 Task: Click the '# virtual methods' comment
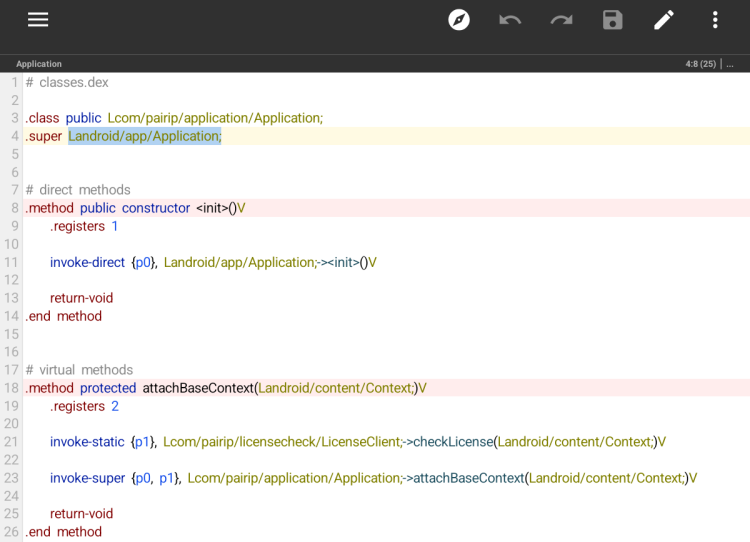tap(79, 370)
